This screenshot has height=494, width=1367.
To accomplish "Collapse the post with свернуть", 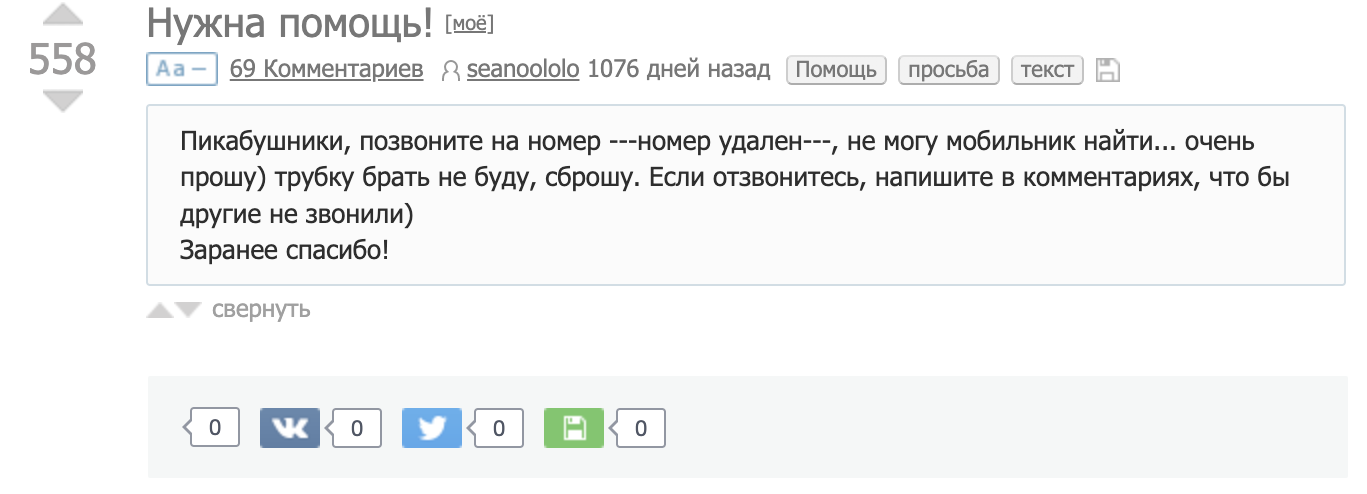I will coord(261,309).
